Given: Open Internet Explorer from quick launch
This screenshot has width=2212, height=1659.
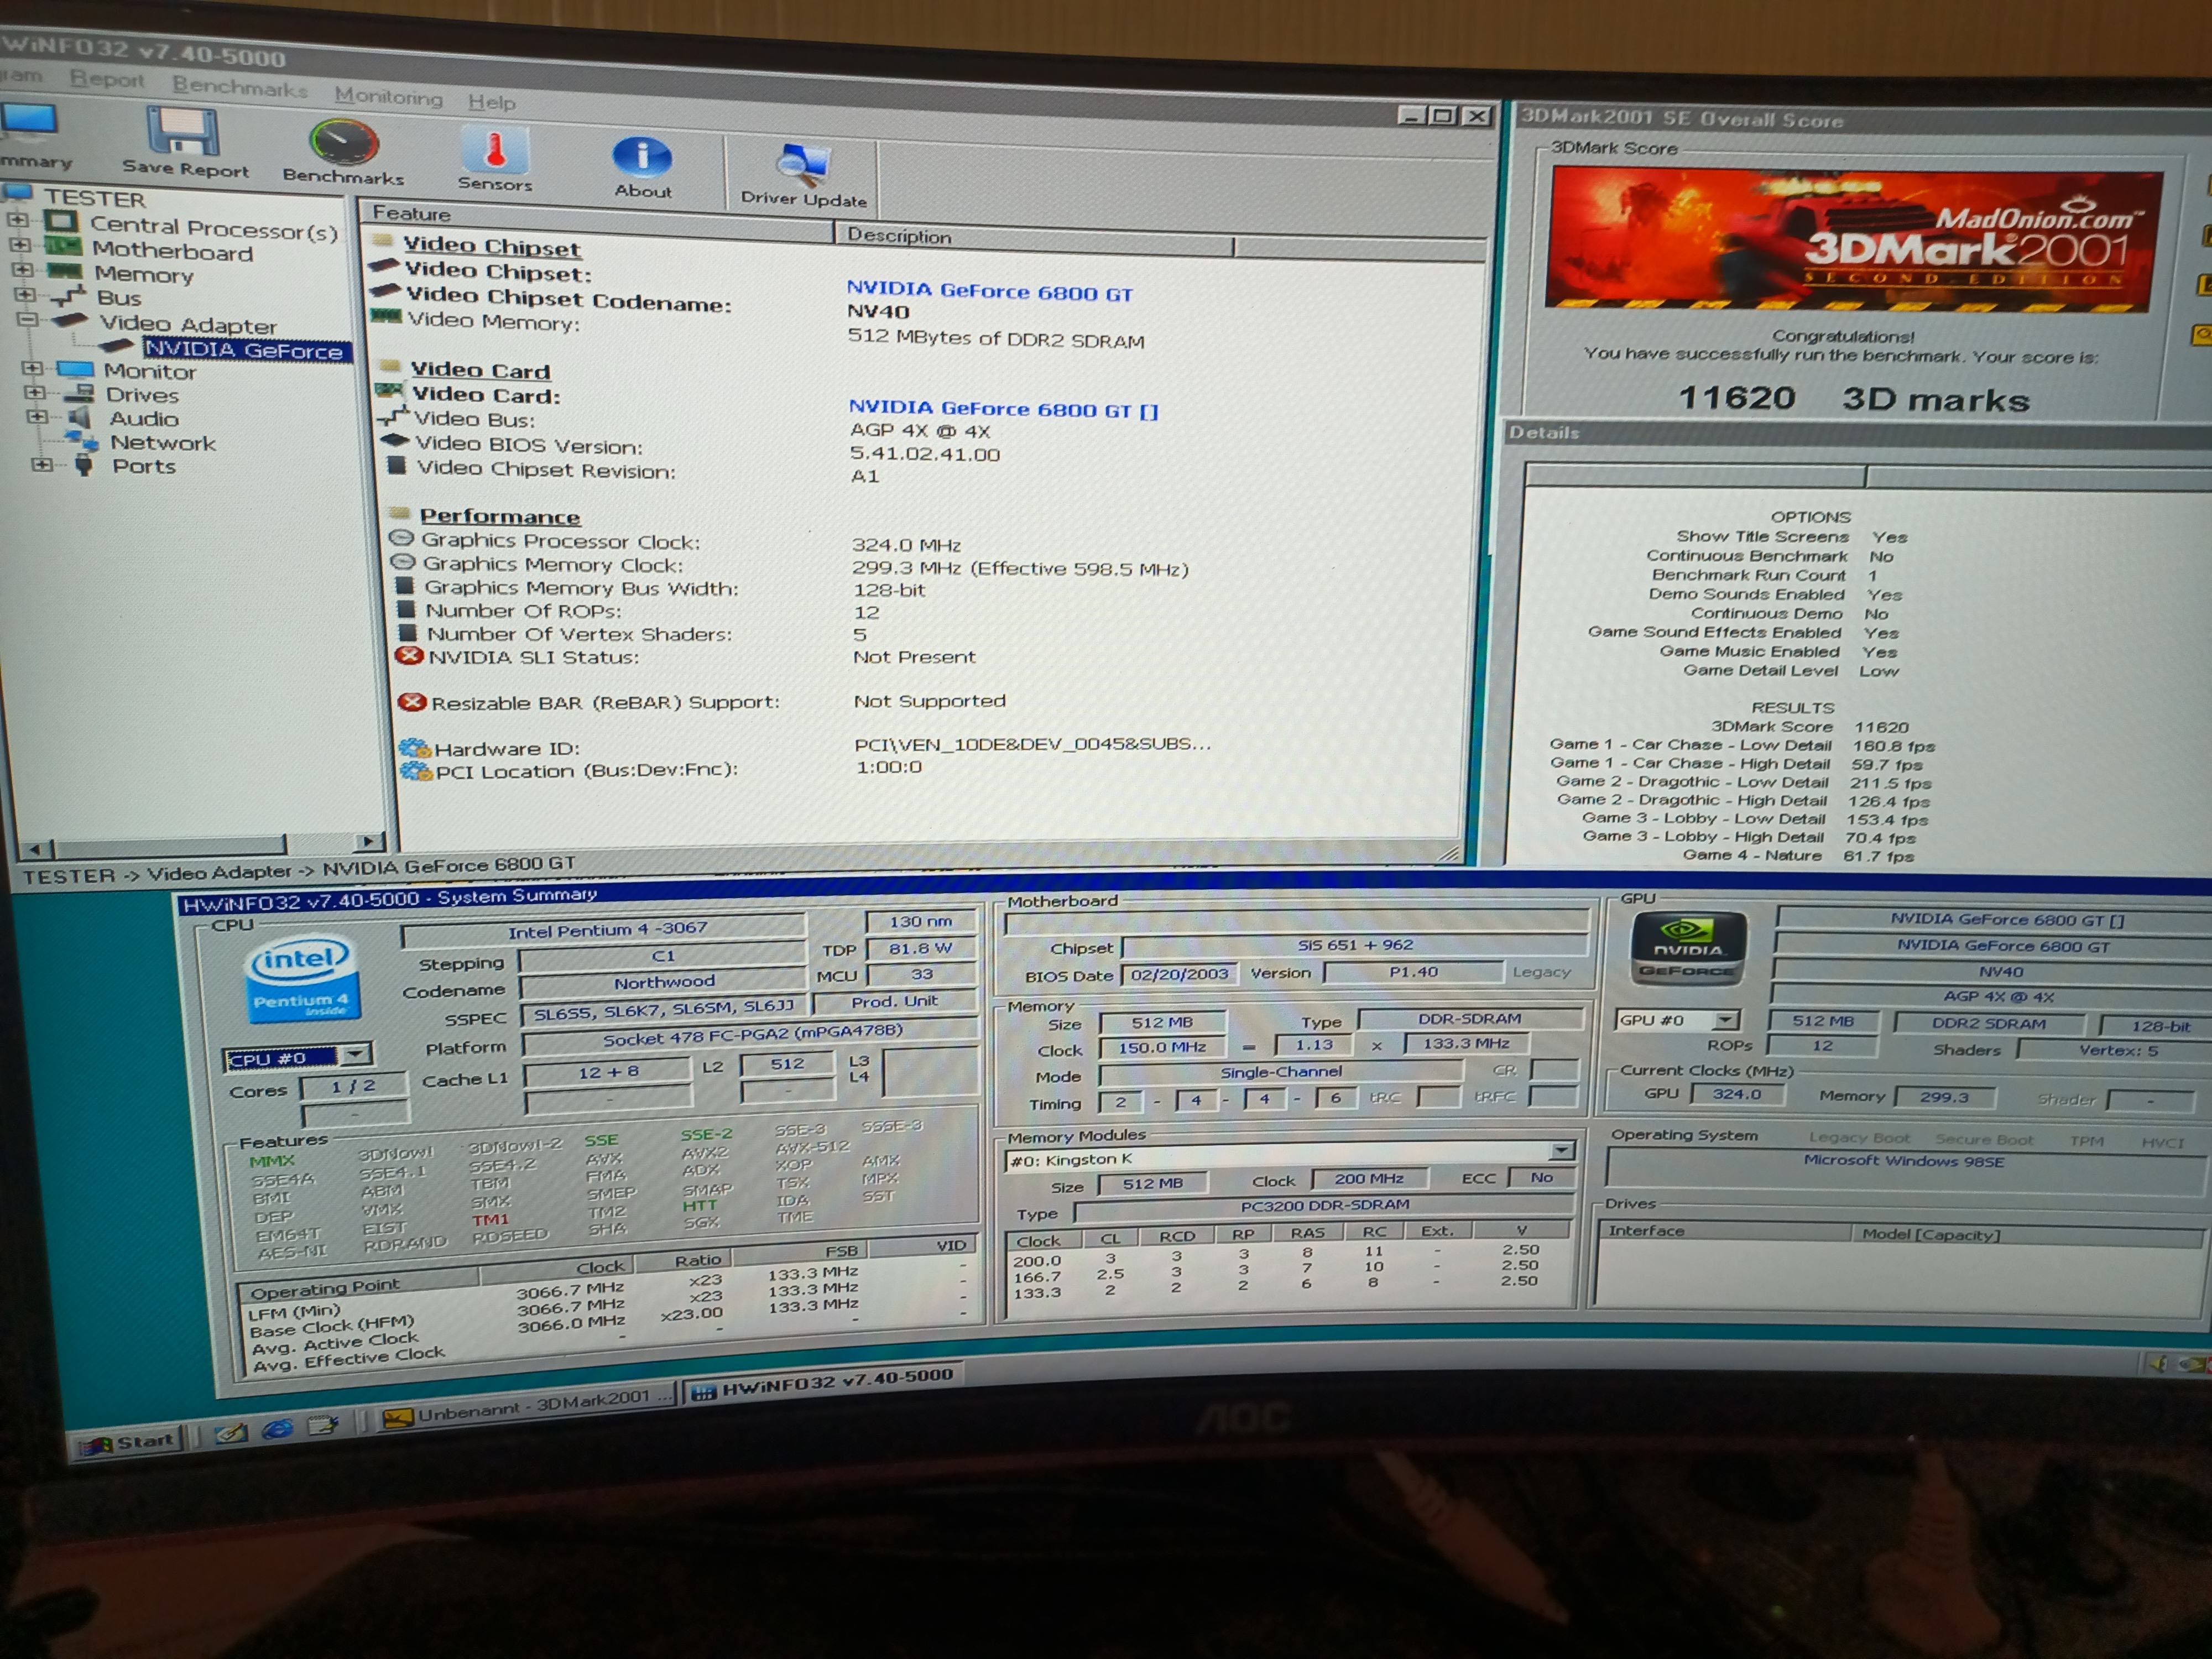Looking at the screenshot, I should coord(278,1430).
